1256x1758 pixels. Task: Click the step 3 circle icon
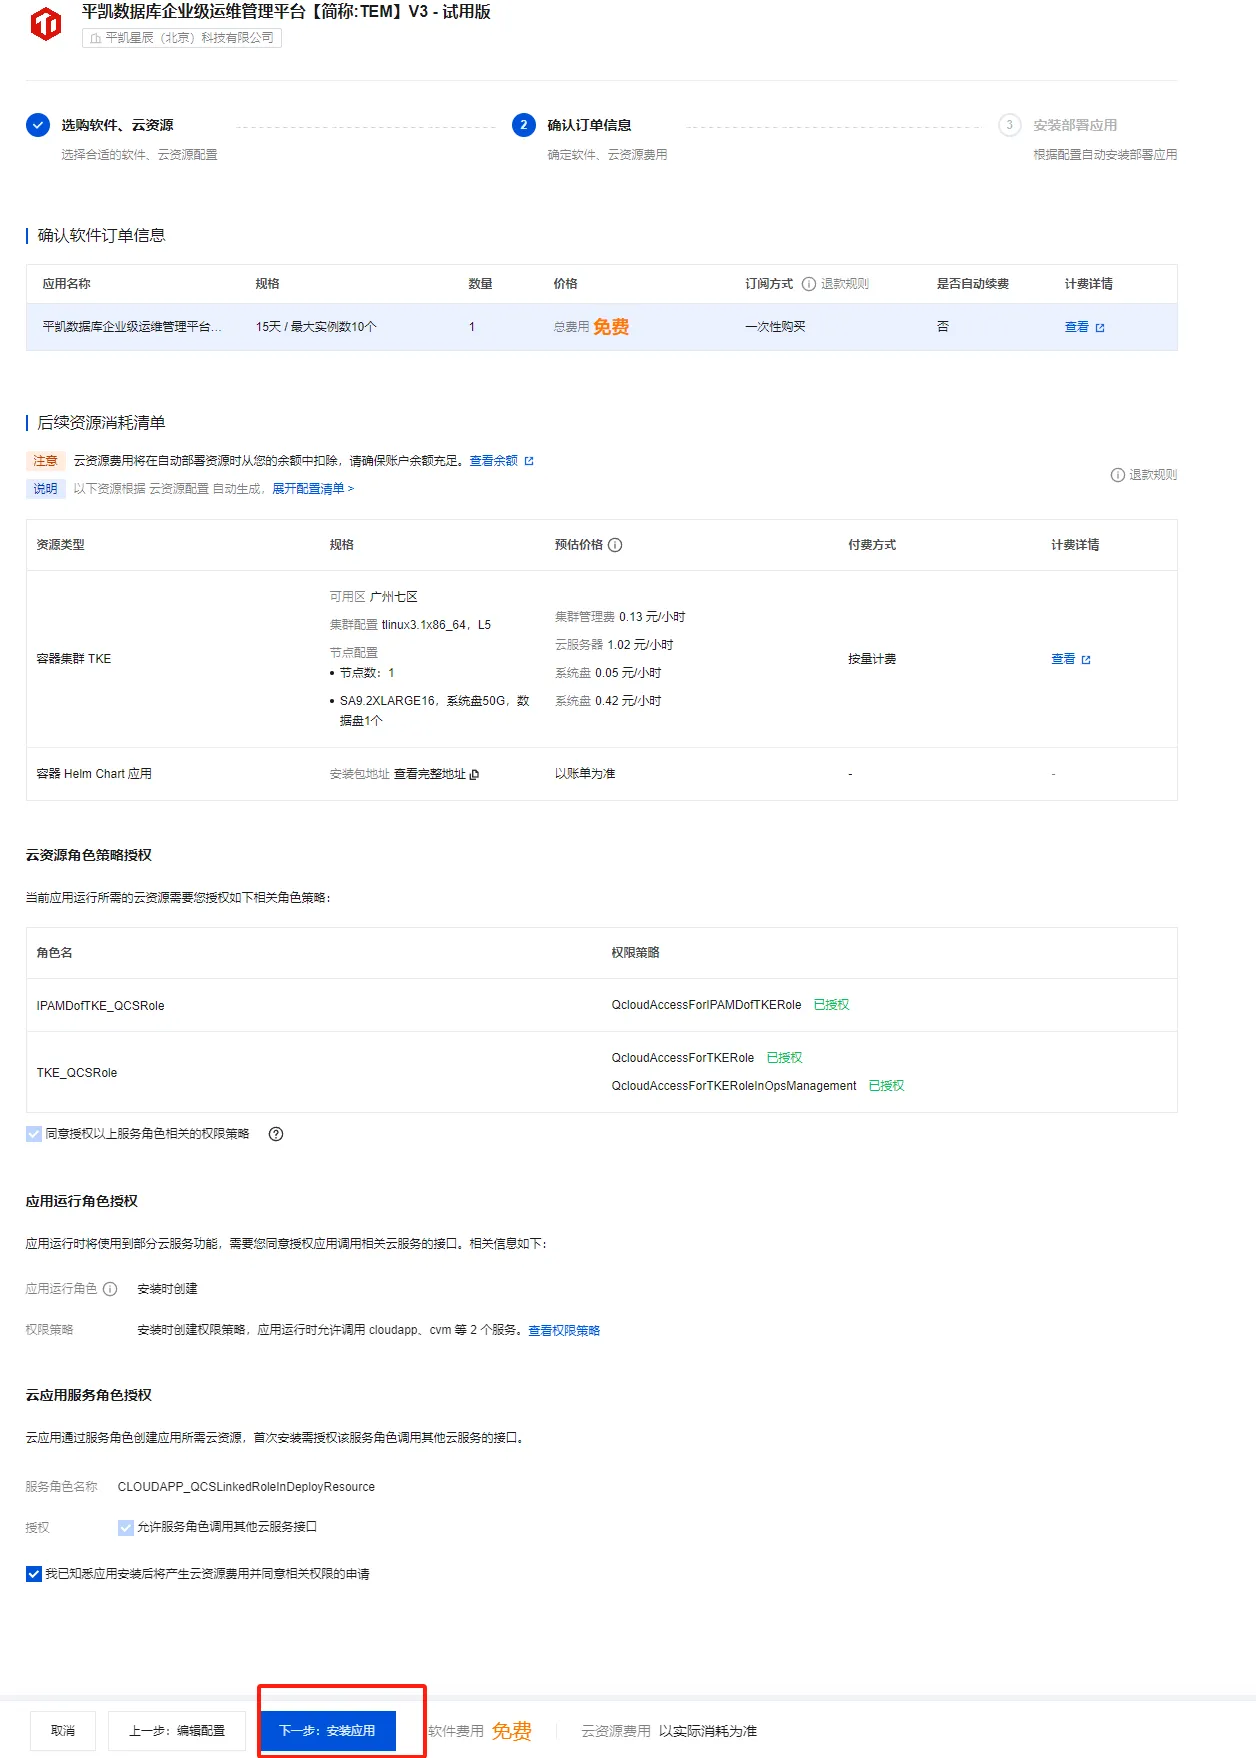(x=1010, y=125)
